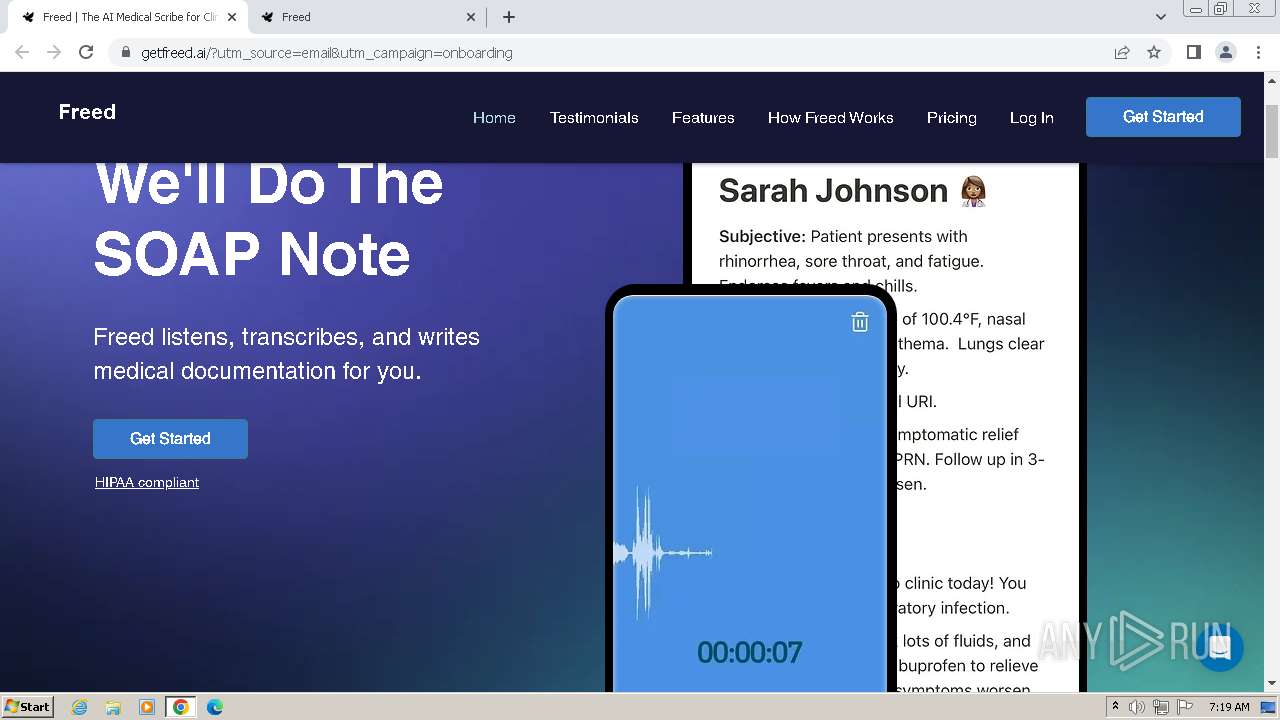Viewport: 1280px width, 720px height.
Task: Go to Testimonials section
Action: [594, 118]
